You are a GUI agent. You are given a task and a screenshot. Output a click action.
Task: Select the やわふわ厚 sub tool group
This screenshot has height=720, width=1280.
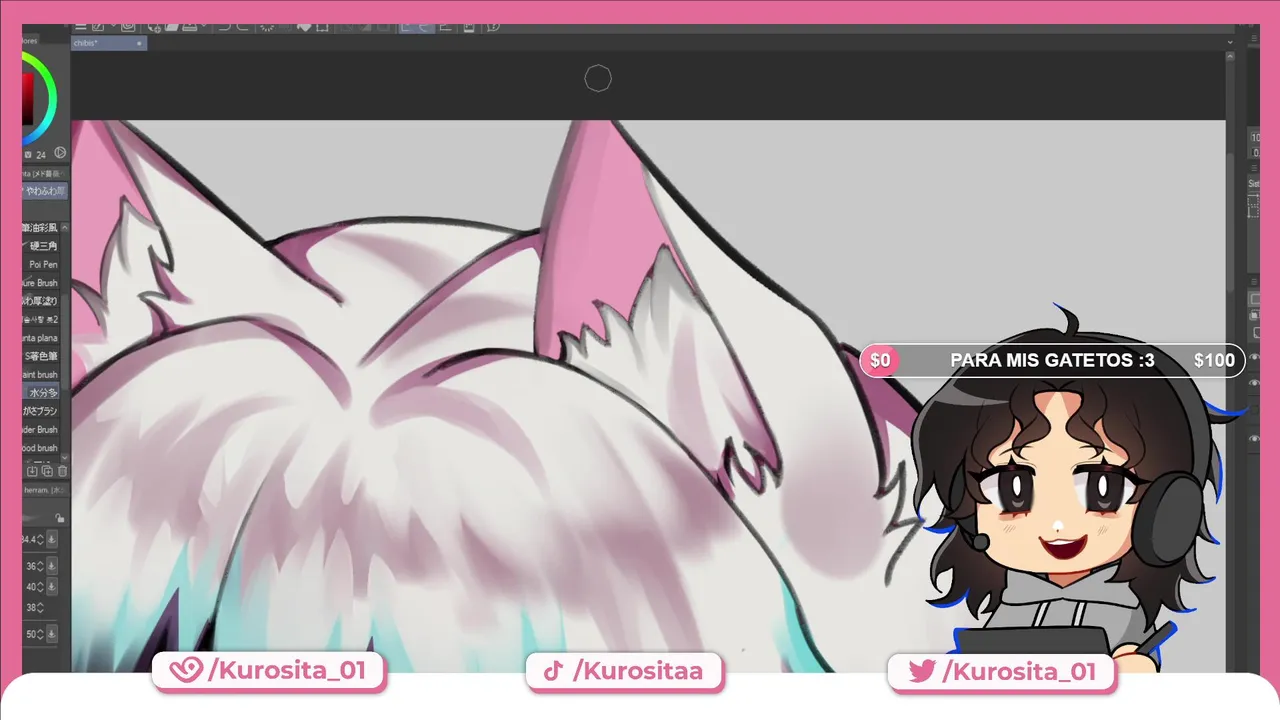pos(46,190)
